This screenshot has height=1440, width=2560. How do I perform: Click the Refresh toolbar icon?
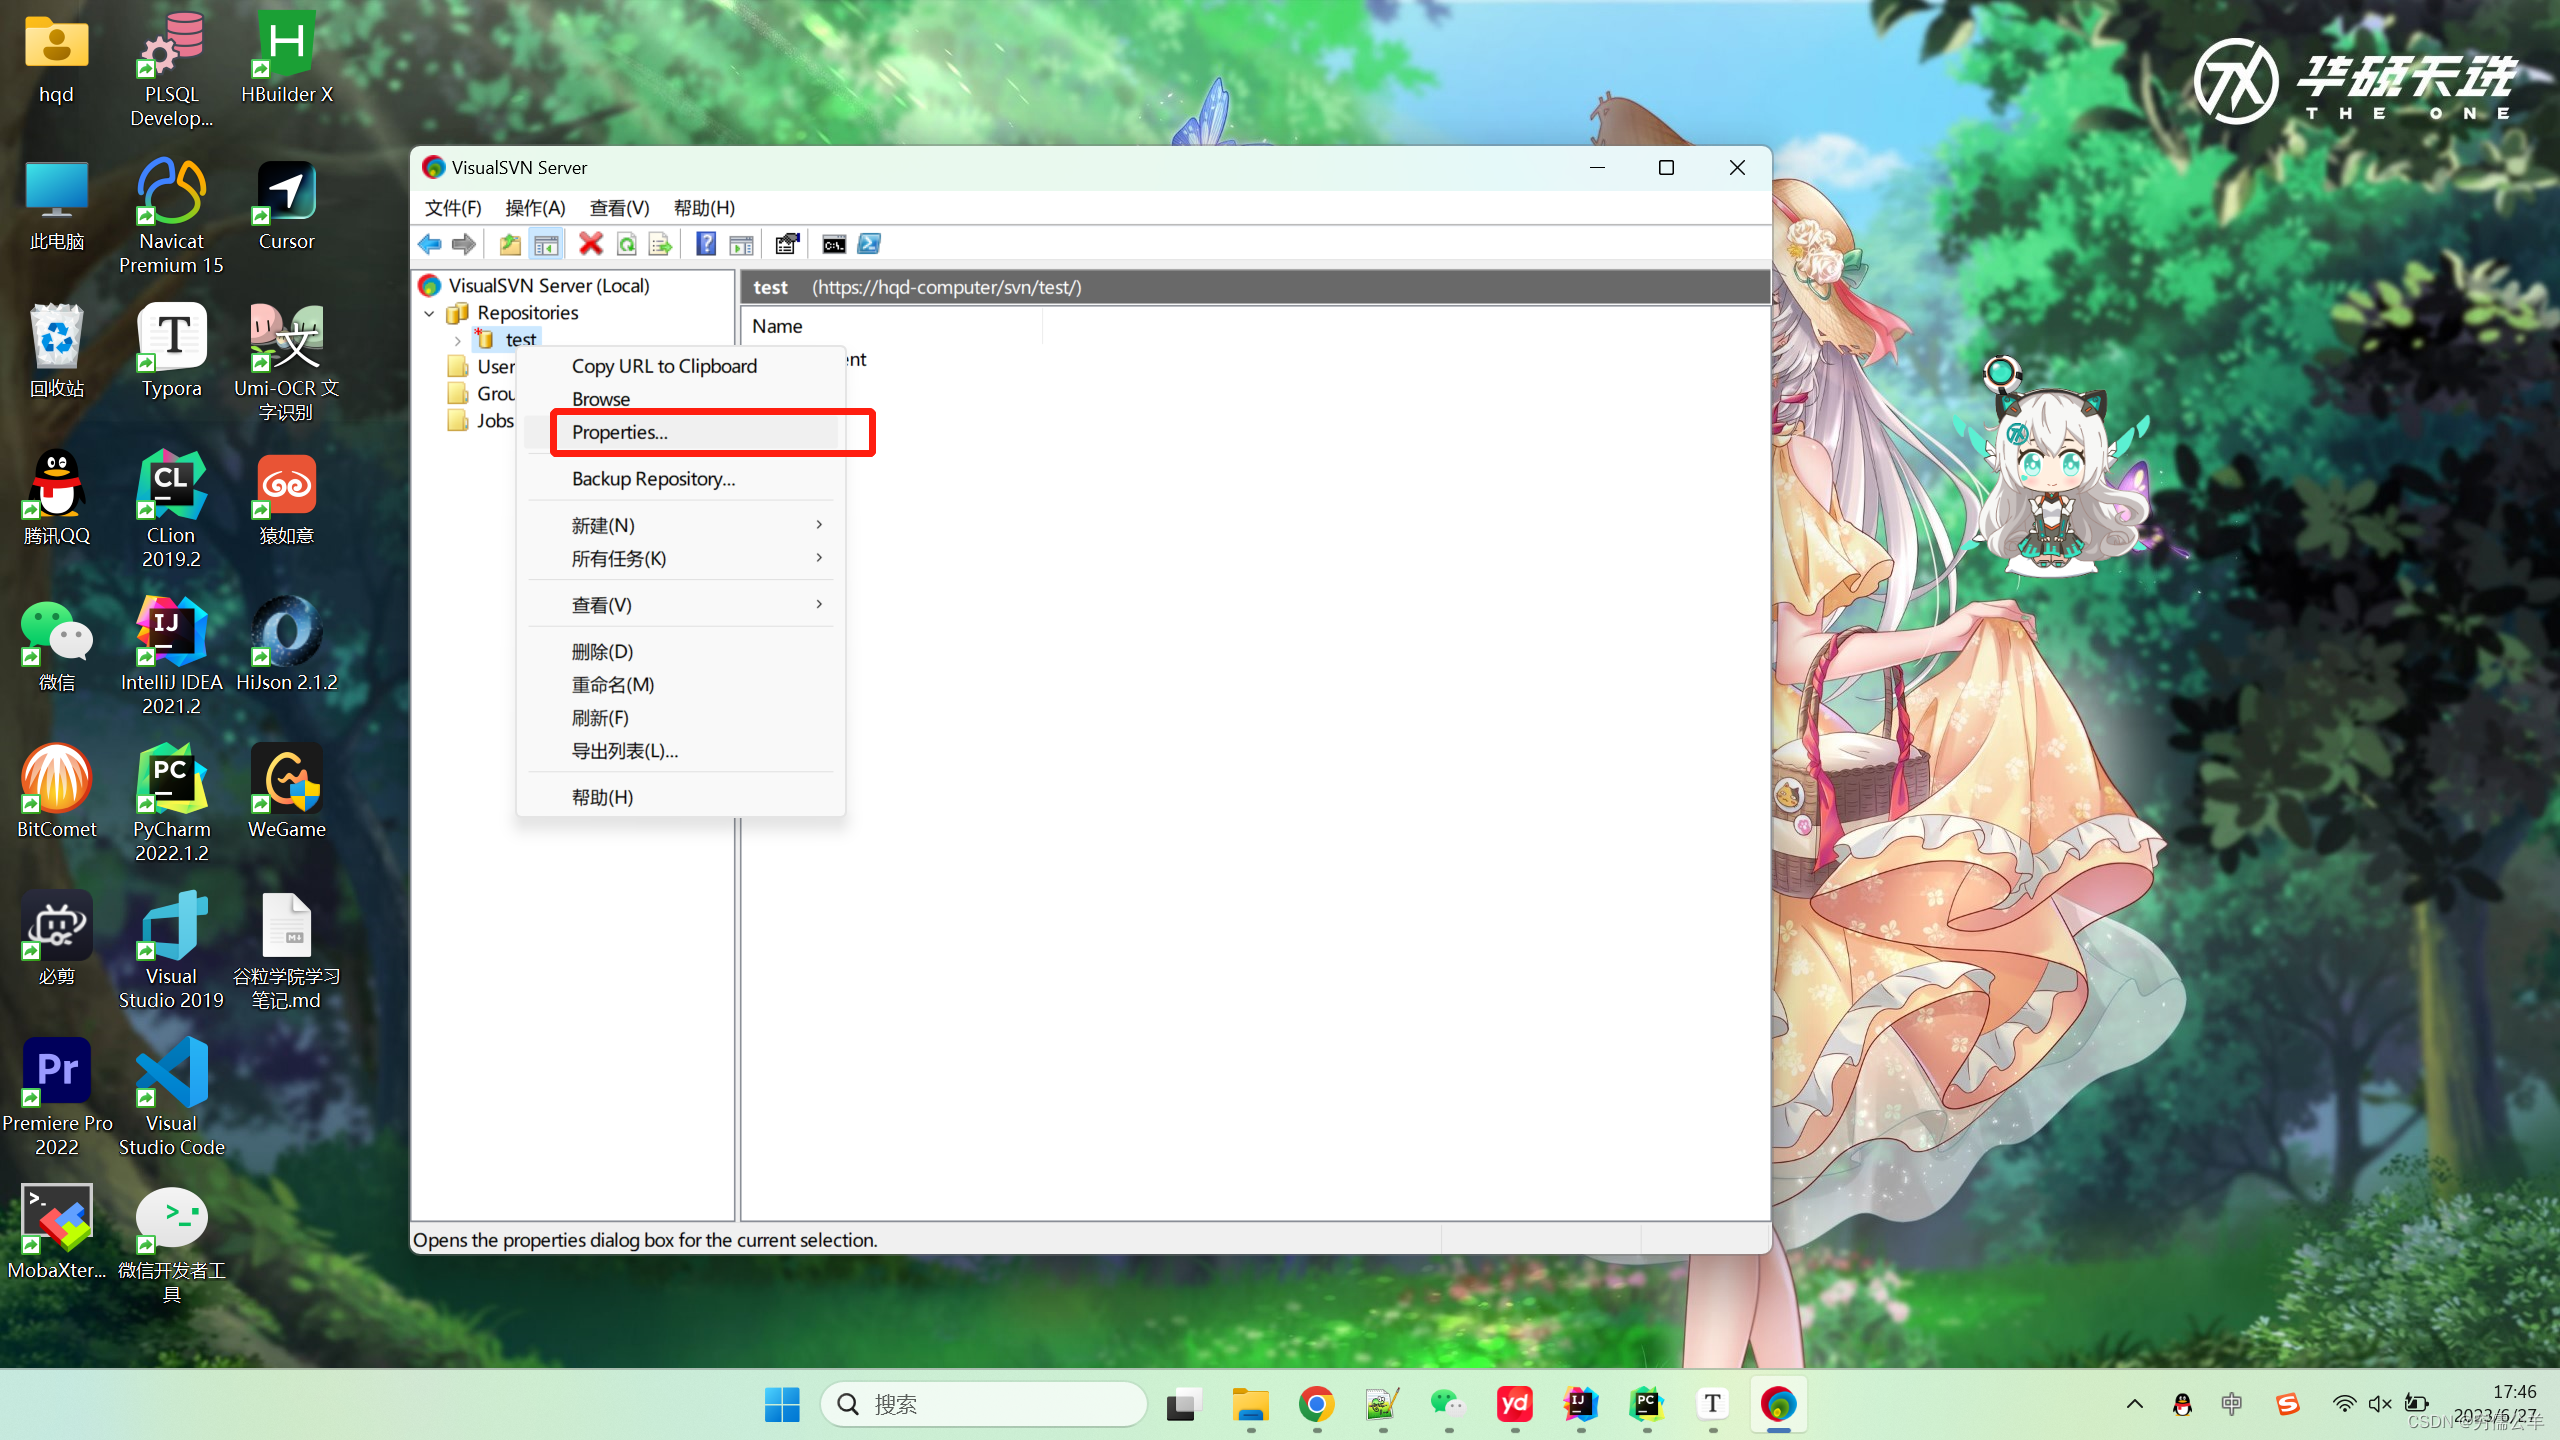pos(626,243)
